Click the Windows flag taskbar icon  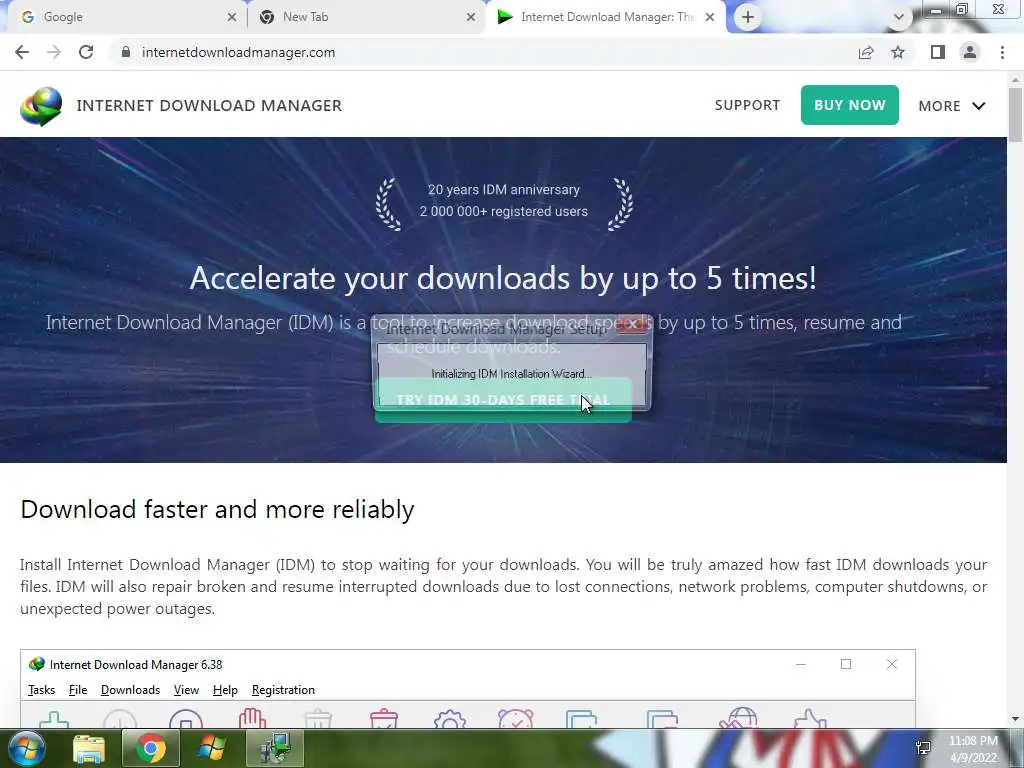click(211, 749)
